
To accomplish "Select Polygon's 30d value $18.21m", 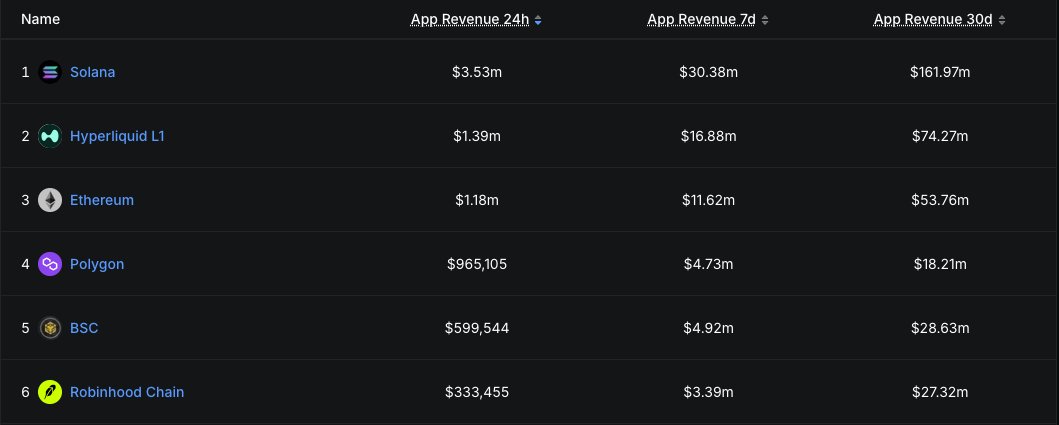I will coord(940,264).
